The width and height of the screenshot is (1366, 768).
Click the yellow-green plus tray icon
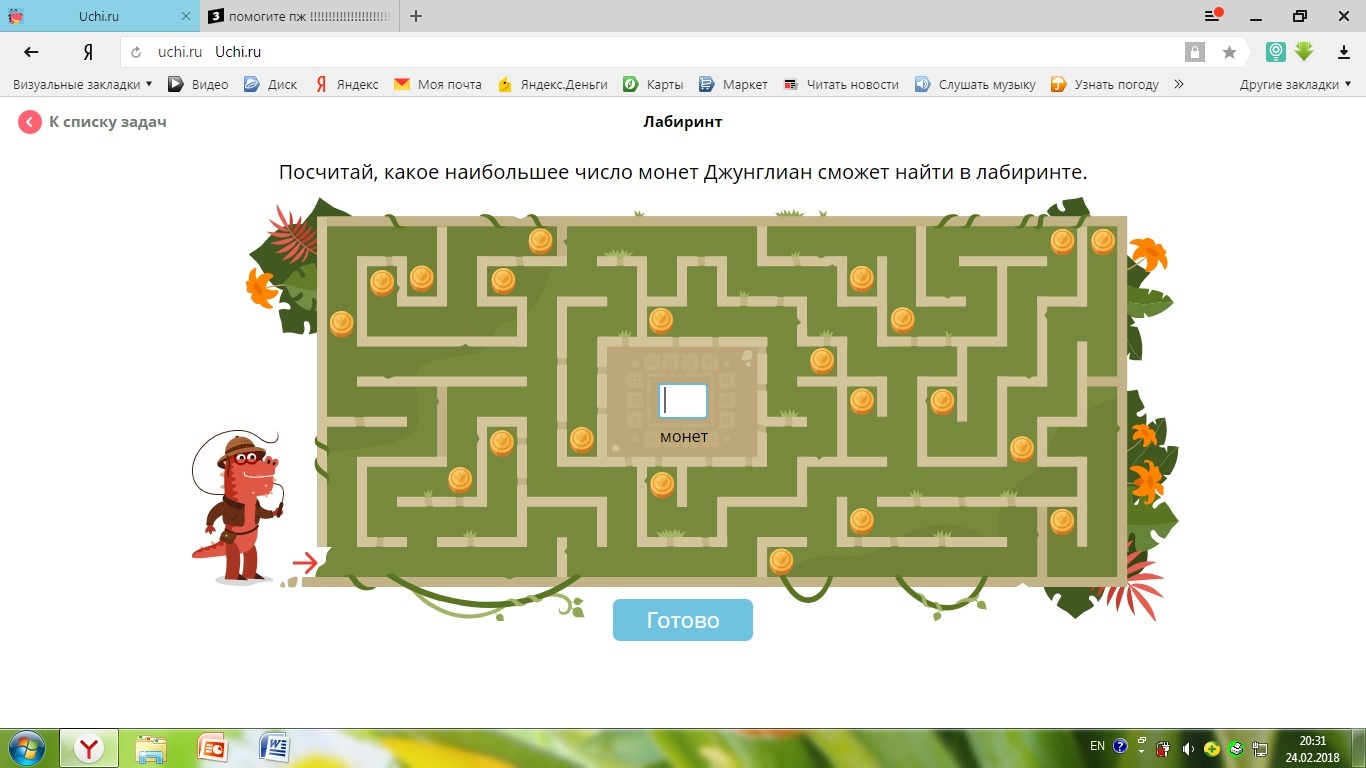(1212, 748)
